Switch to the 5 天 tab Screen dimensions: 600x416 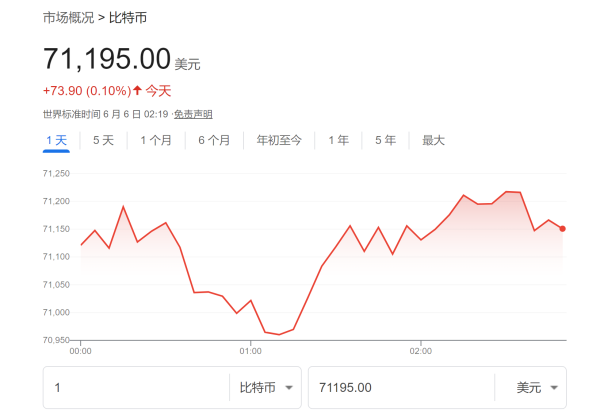[103, 140]
